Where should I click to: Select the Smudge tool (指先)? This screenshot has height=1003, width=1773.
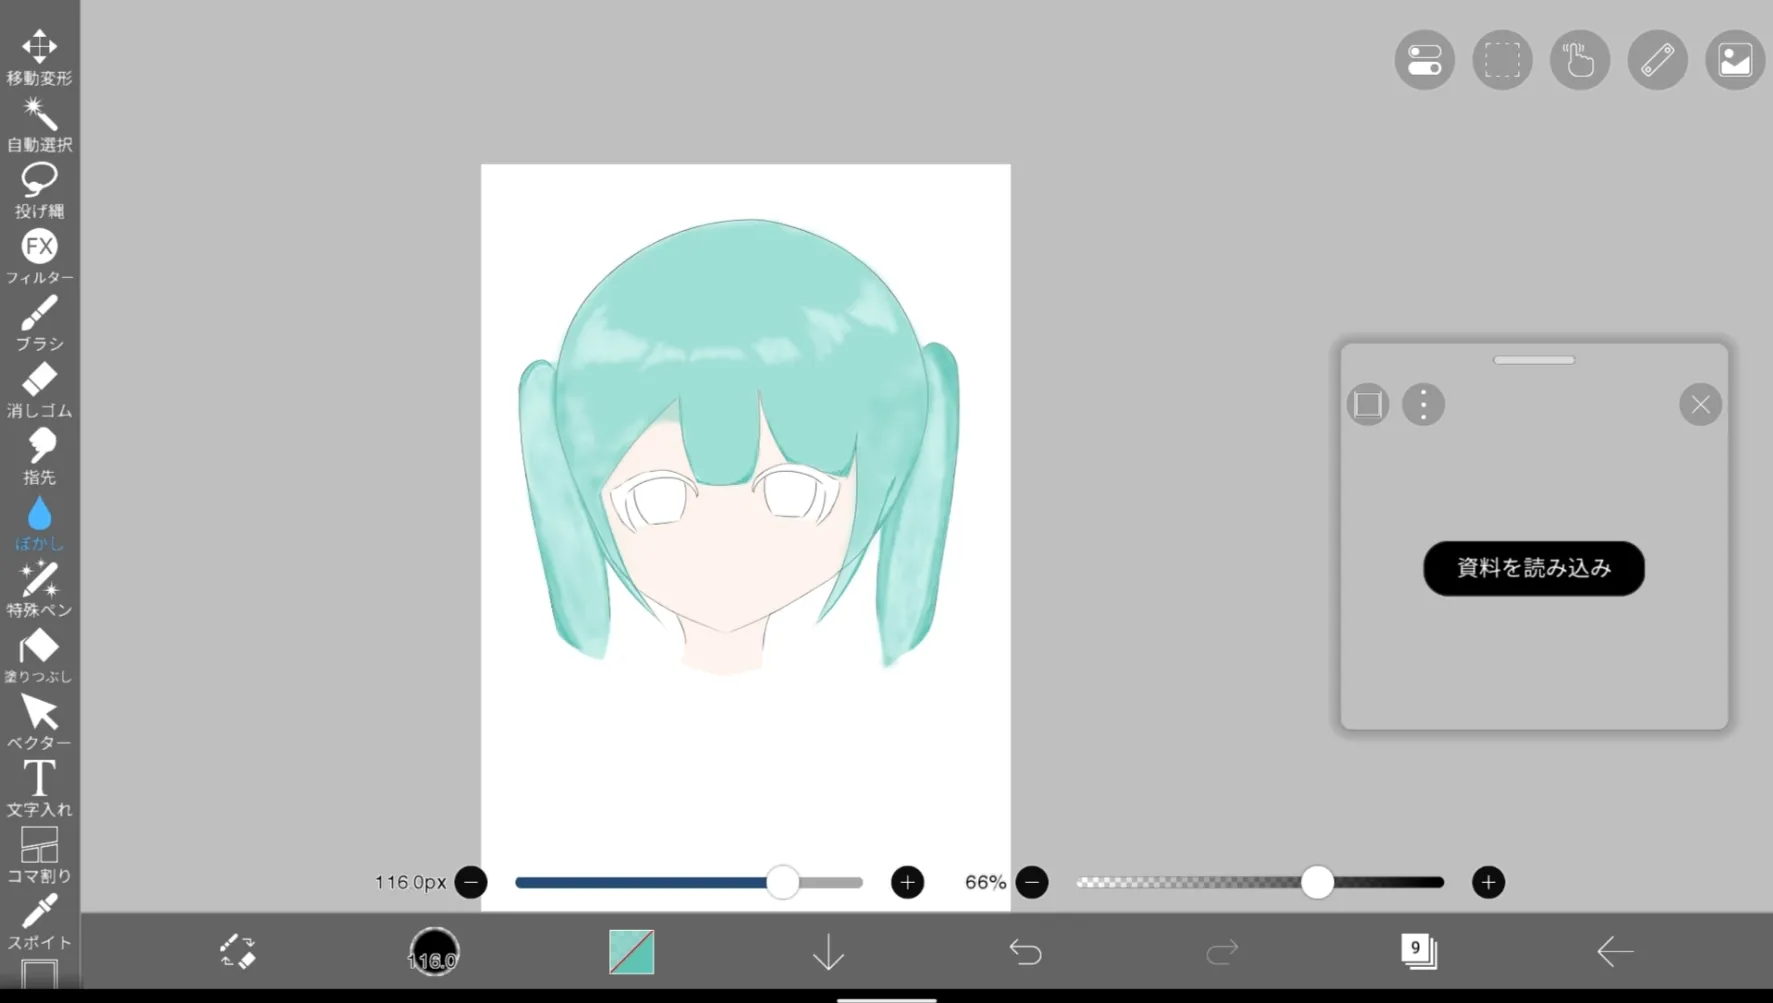pos(39,456)
